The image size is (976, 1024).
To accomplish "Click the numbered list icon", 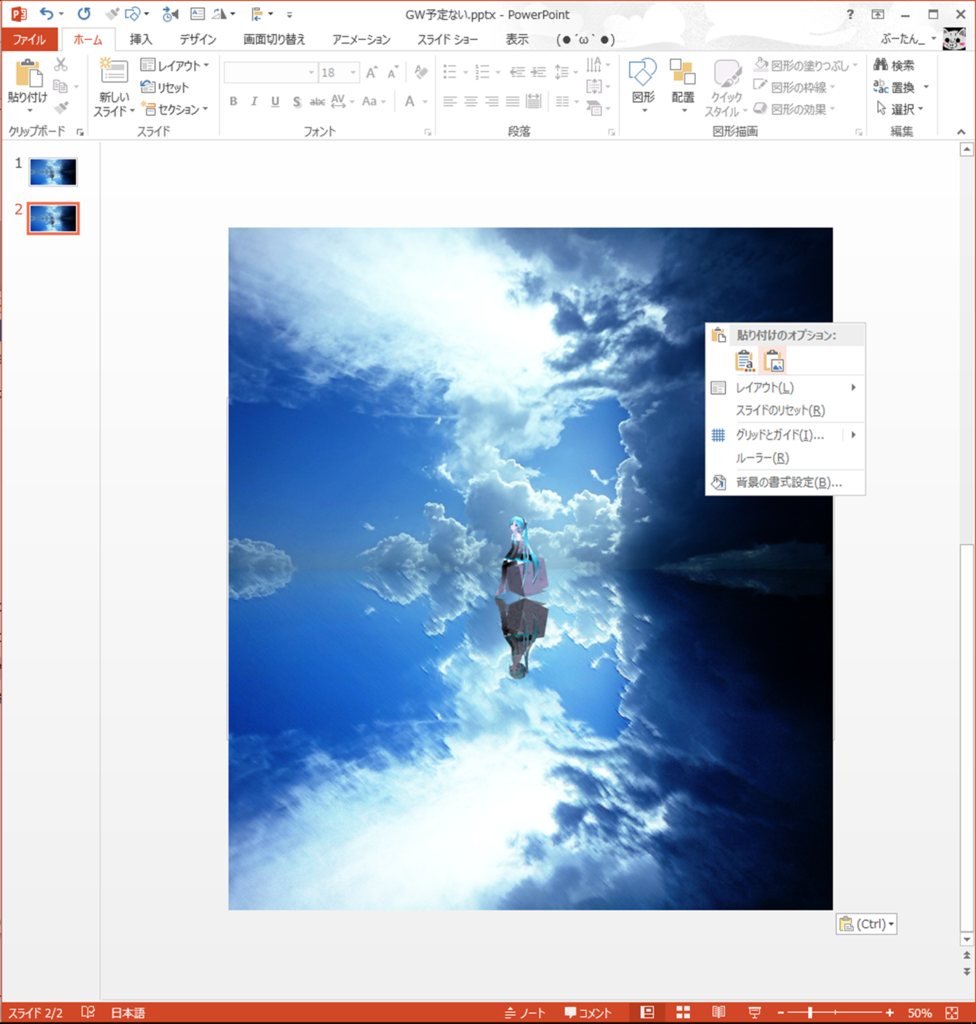I will (482, 72).
